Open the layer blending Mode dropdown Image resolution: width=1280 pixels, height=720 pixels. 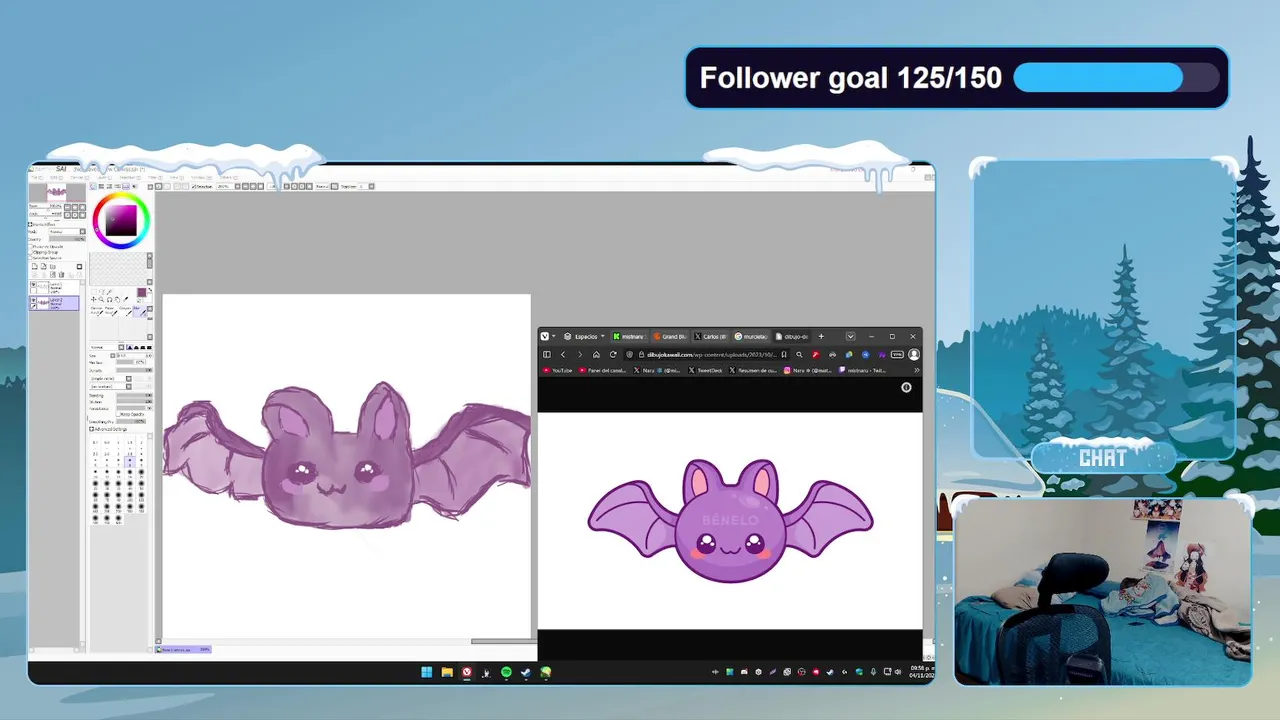(x=68, y=231)
